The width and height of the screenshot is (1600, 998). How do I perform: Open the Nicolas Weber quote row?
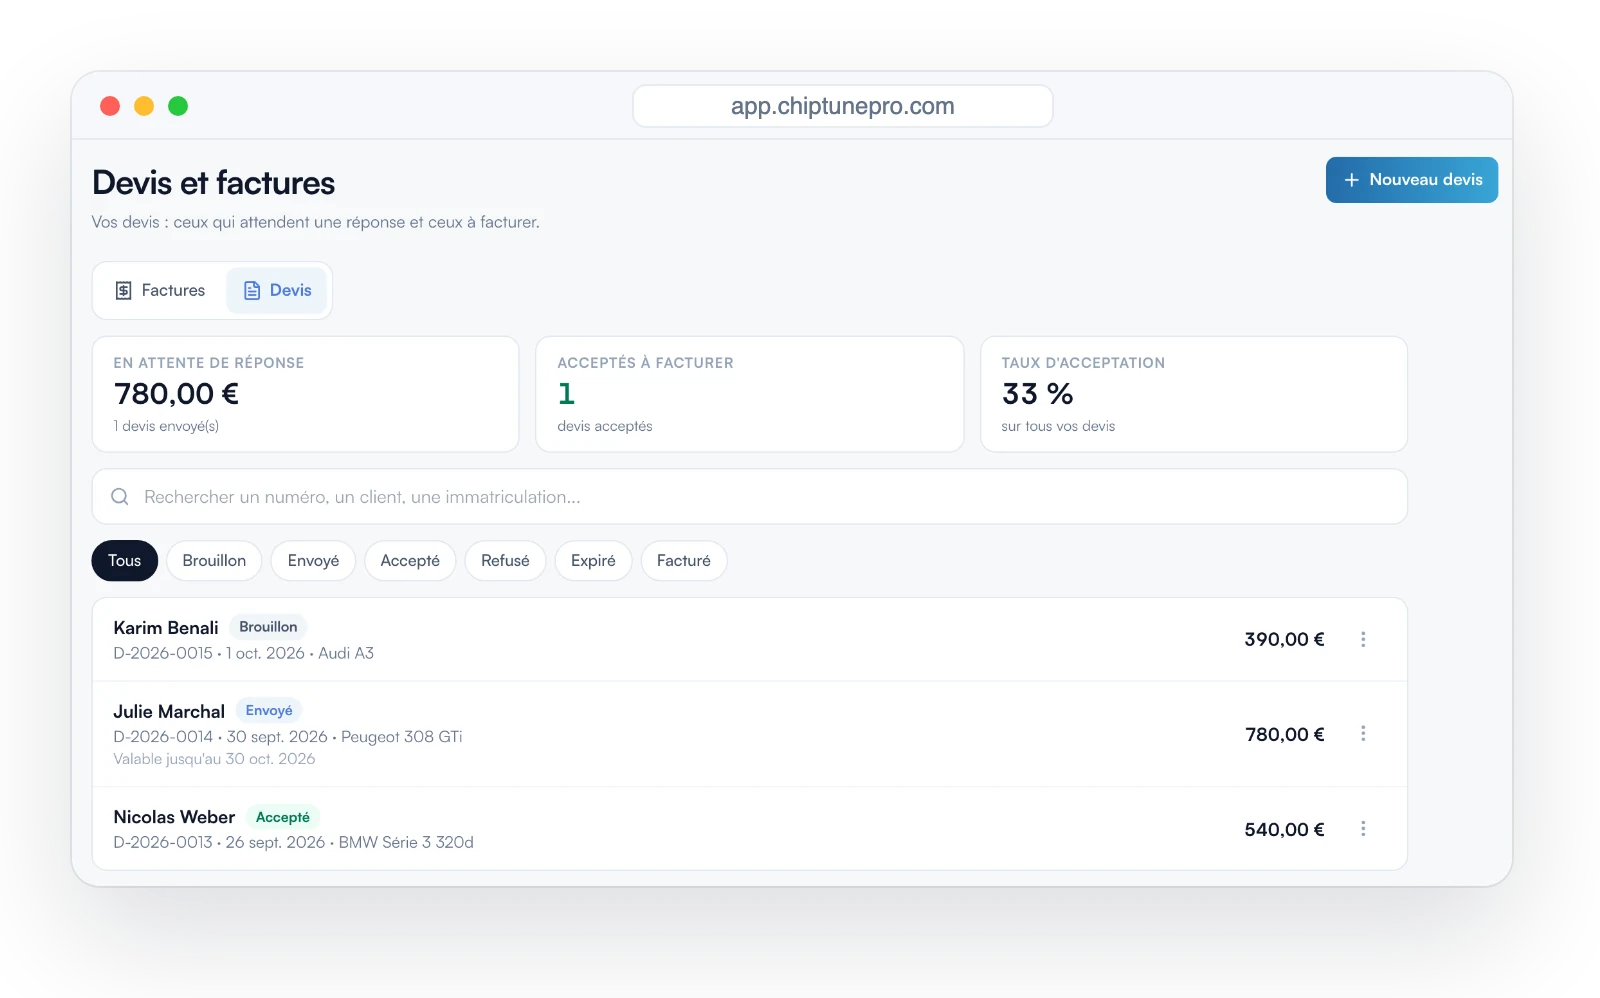tap(750, 829)
